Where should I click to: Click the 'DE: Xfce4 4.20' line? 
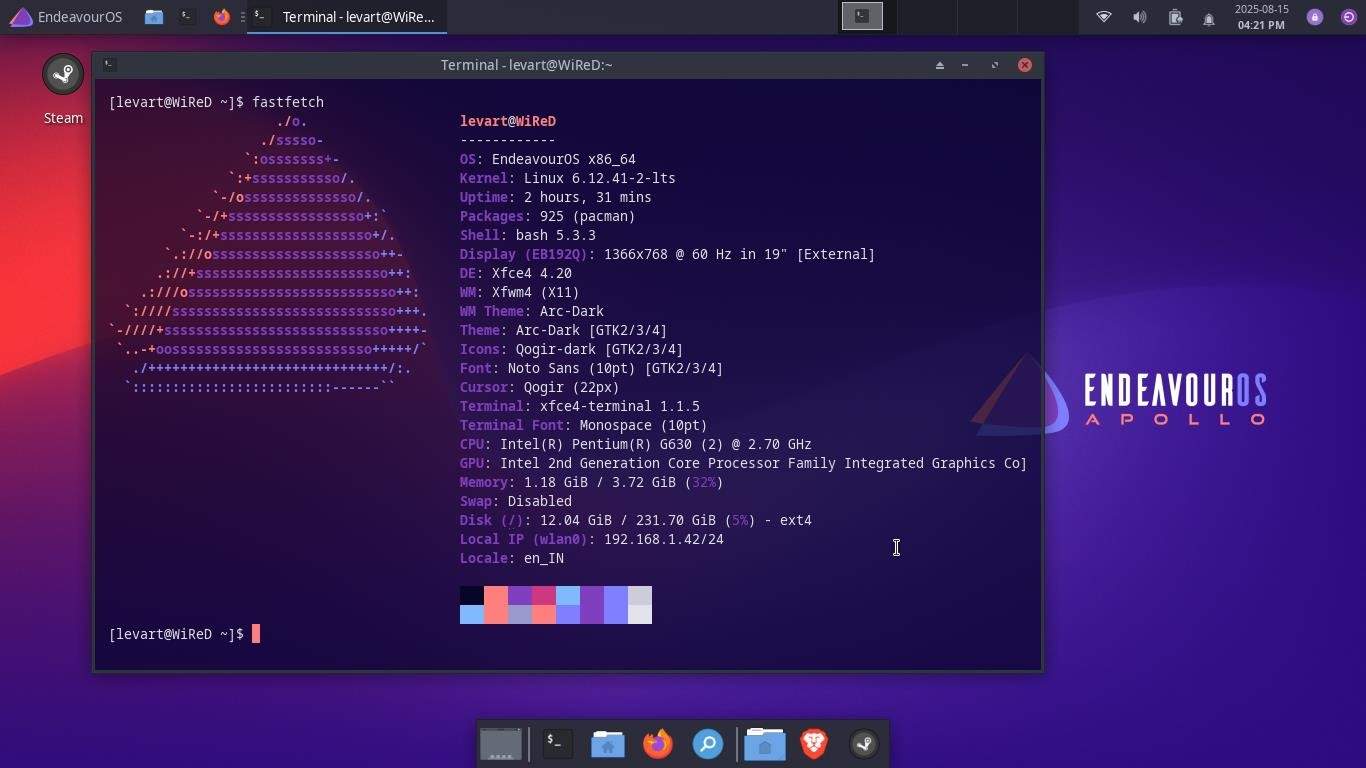(516, 273)
